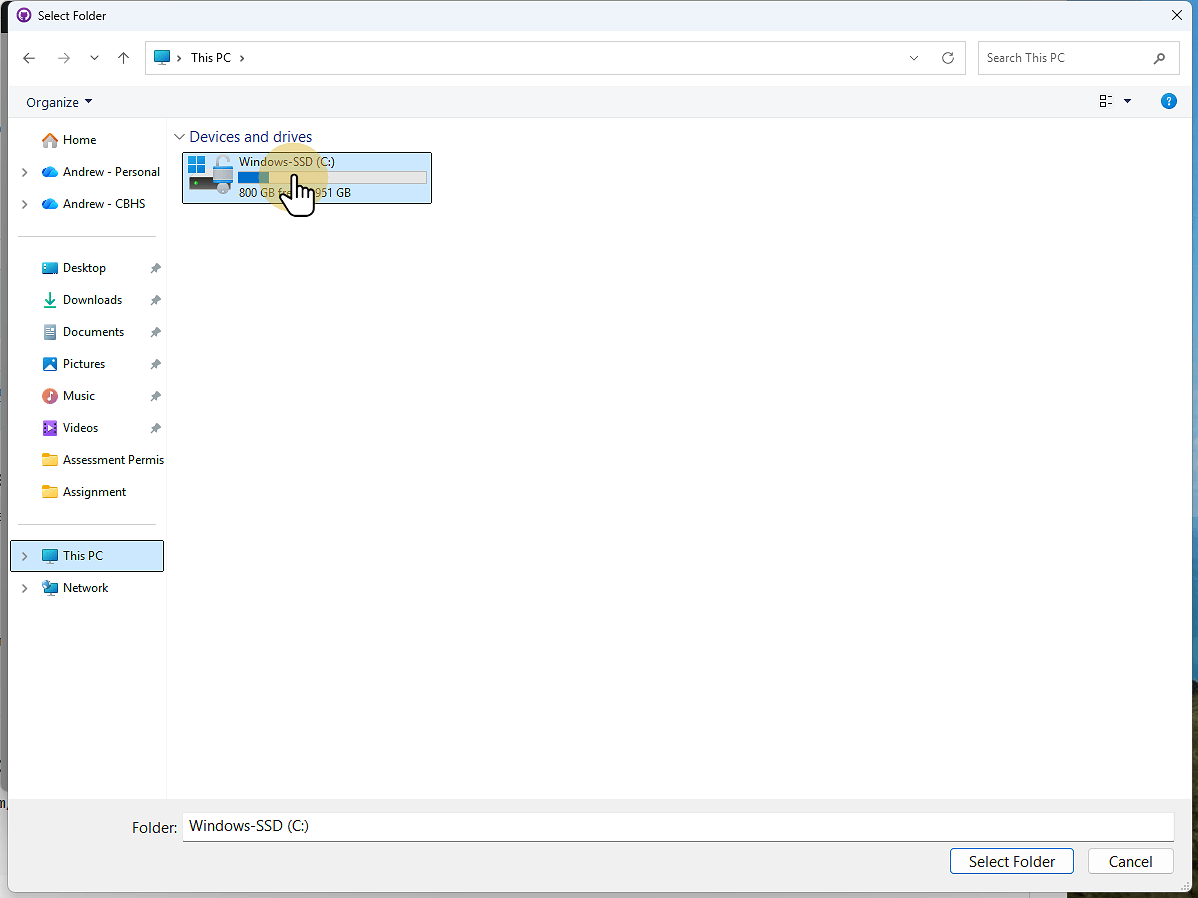Click the Folder name text field
The width and height of the screenshot is (1198, 898).
point(676,826)
